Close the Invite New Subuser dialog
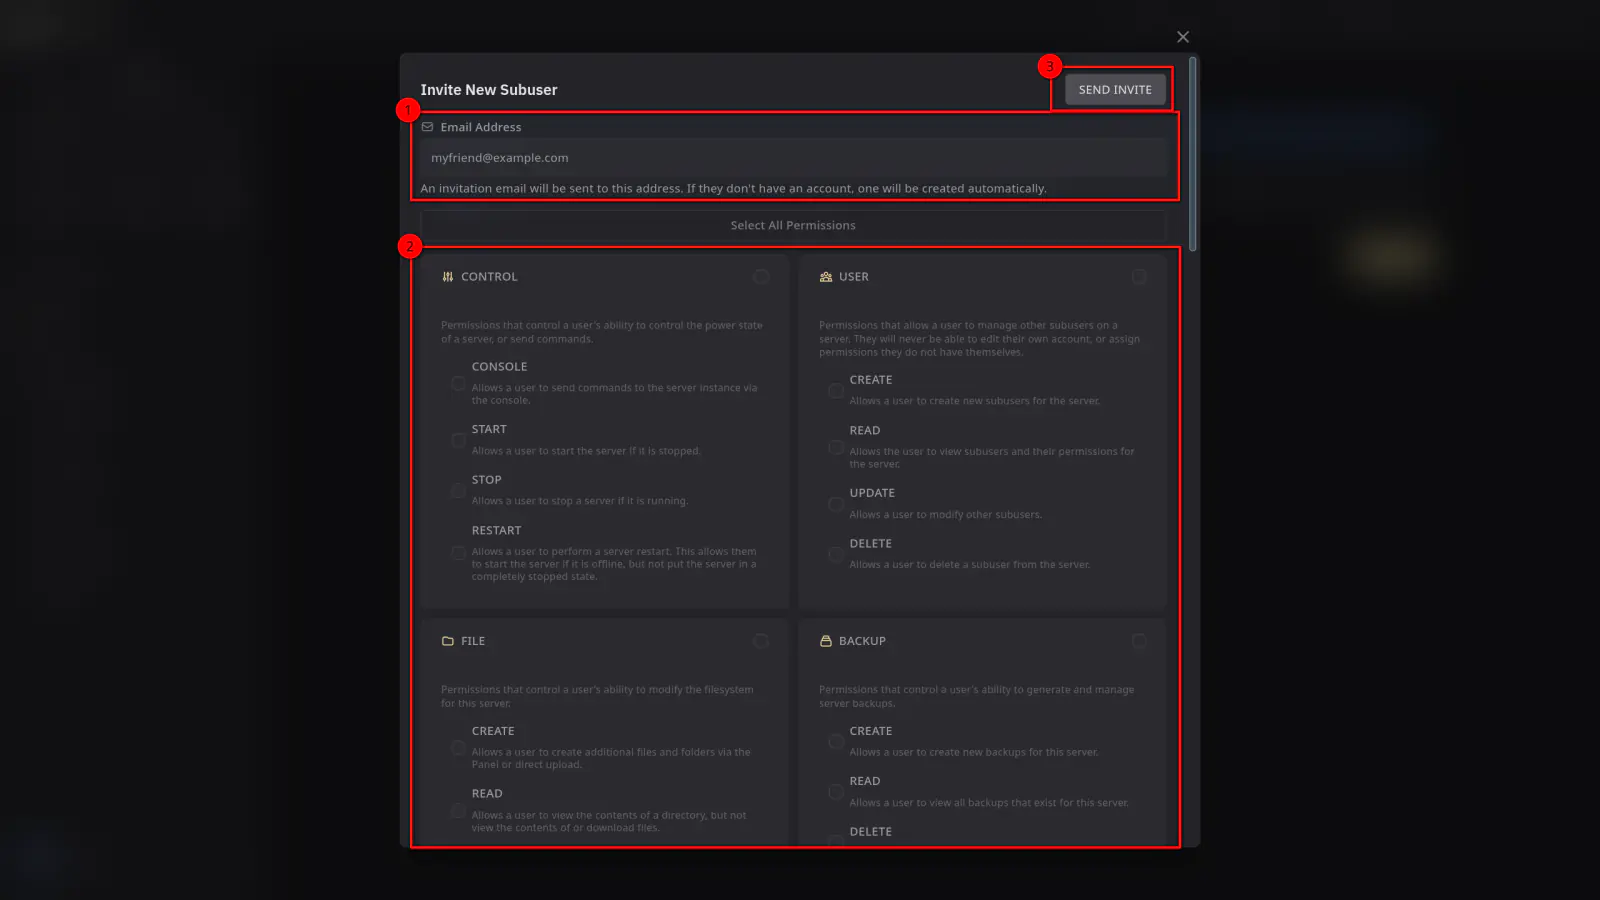 click(x=1183, y=37)
